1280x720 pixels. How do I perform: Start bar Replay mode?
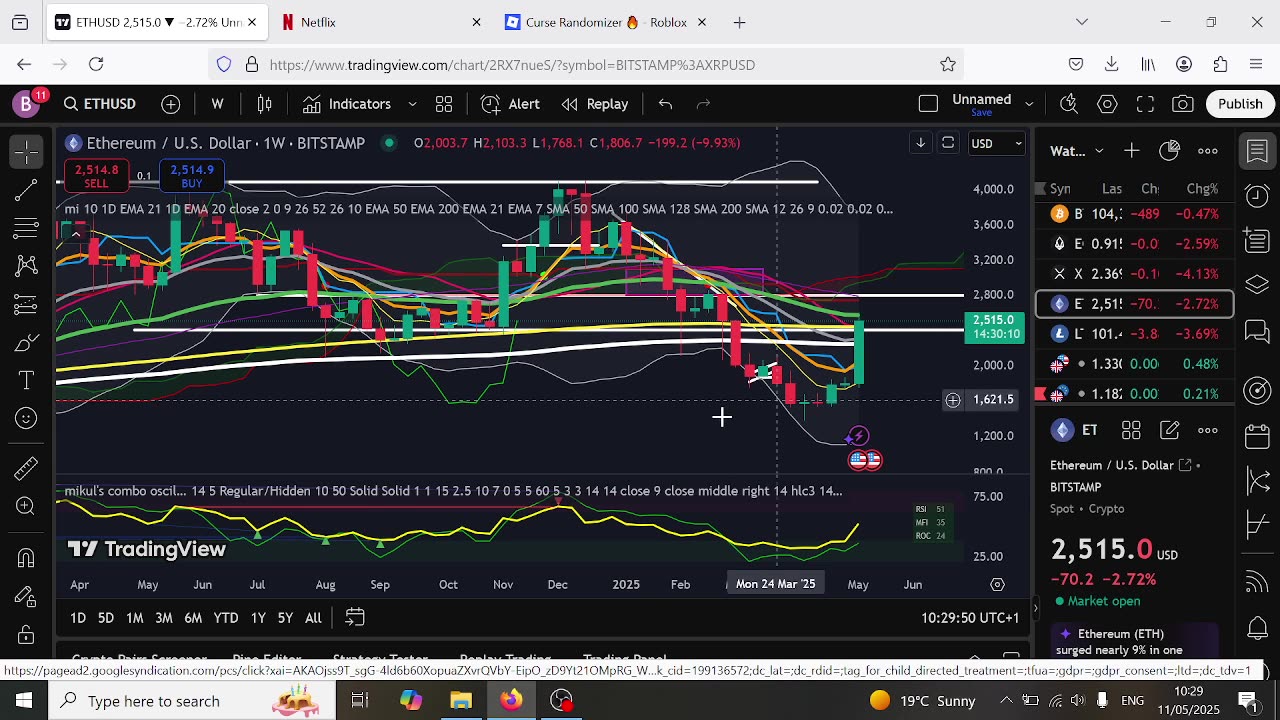click(x=595, y=104)
